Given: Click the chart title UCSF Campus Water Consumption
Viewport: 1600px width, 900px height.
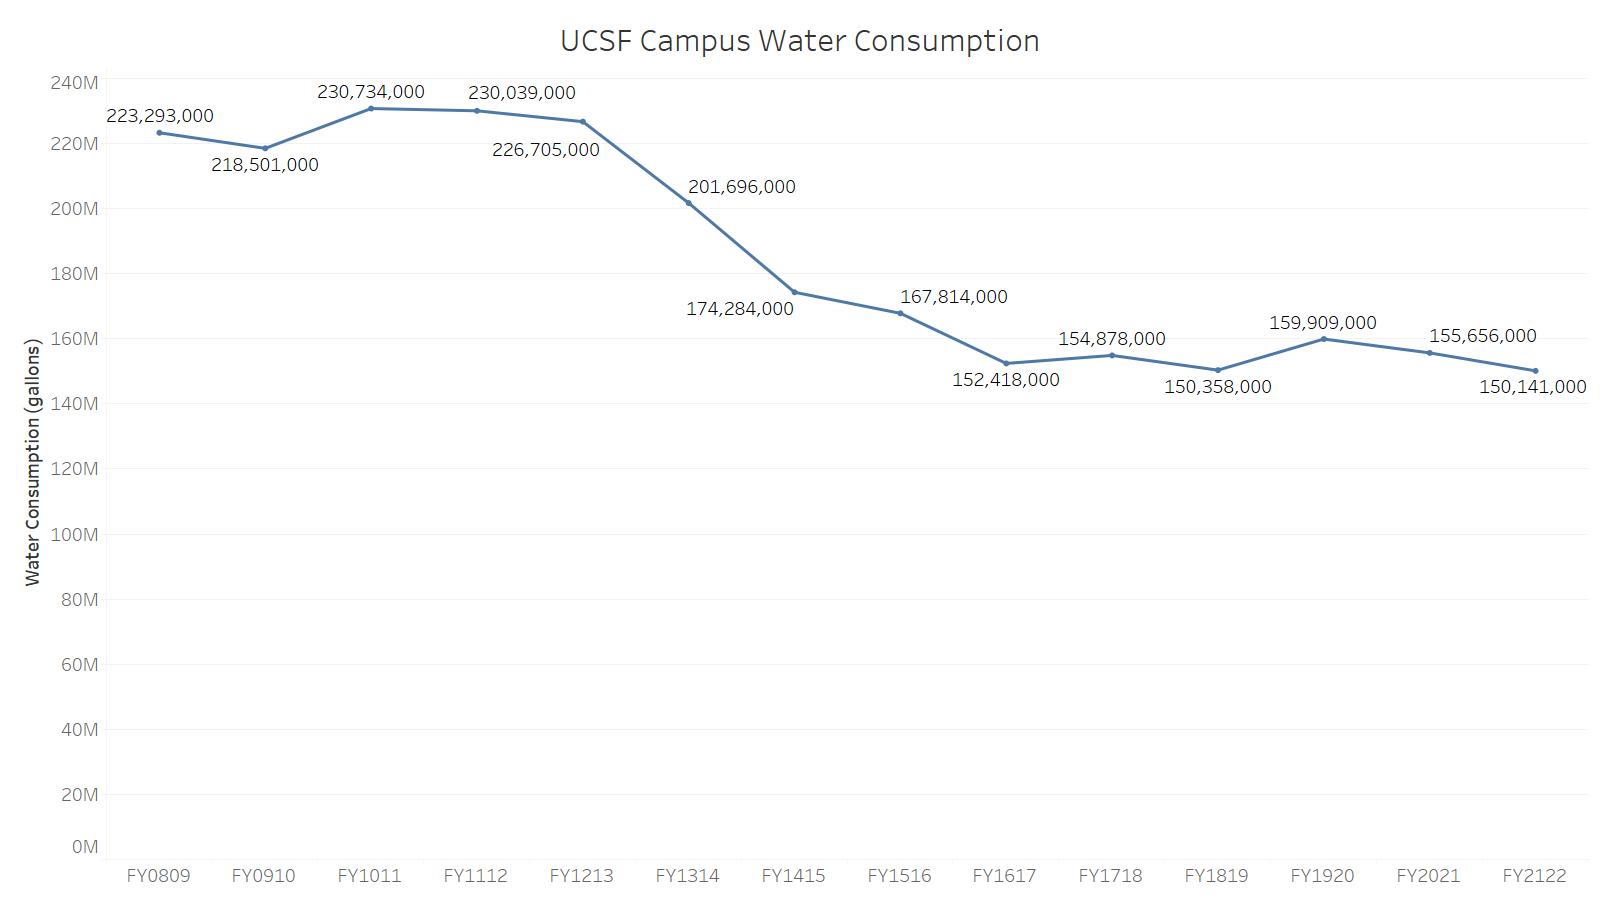Looking at the screenshot, I should click(x=799, y=41).
